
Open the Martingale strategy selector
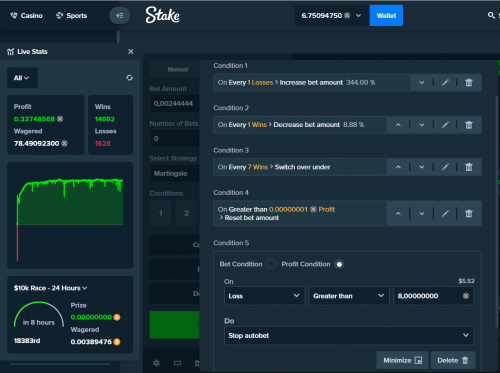[x=175, y=173]
